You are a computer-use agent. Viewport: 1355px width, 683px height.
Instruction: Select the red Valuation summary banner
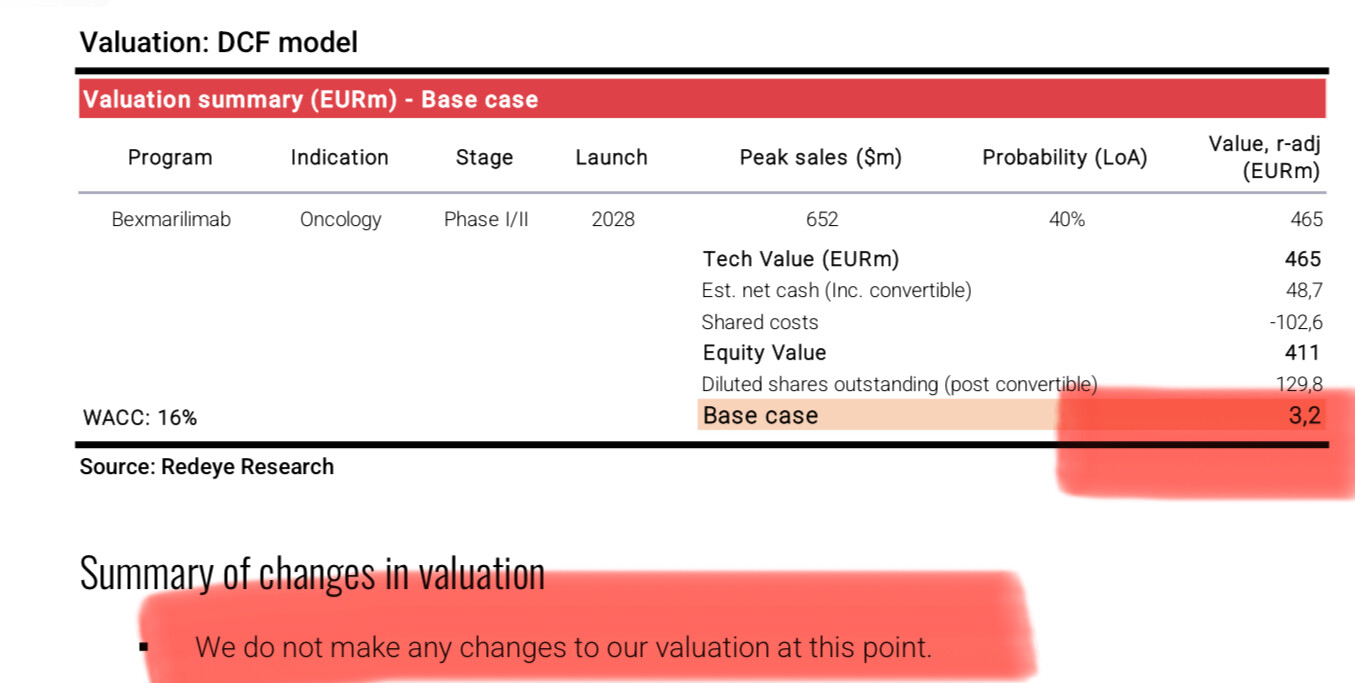pos(702,99)
